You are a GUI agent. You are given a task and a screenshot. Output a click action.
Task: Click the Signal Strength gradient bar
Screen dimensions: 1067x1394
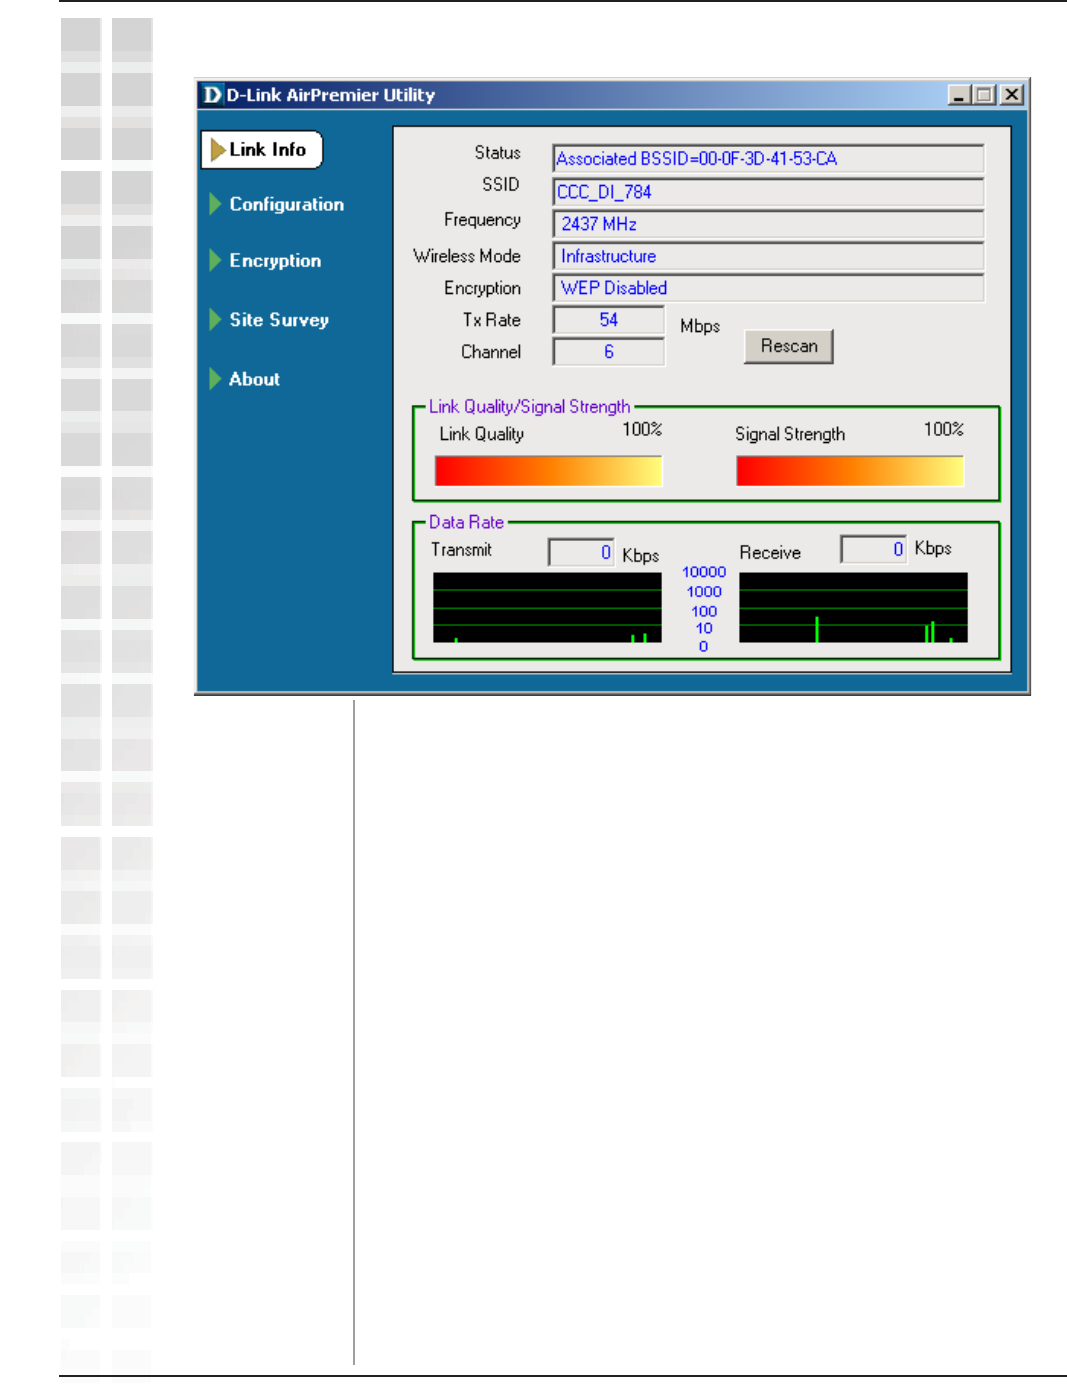click(850, 471)
